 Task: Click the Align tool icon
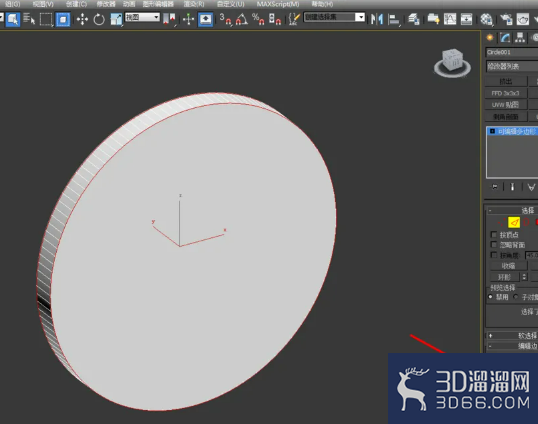coord(394,19)
